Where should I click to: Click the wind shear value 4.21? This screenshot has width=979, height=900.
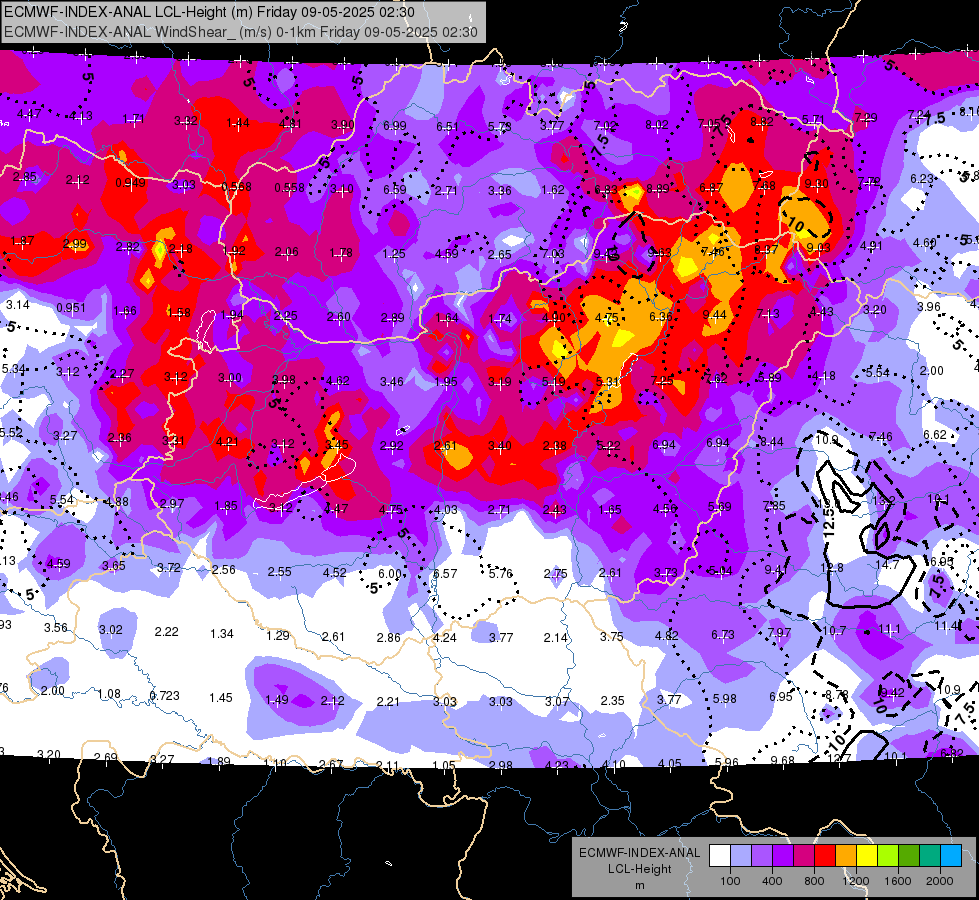tap(227, 442)
